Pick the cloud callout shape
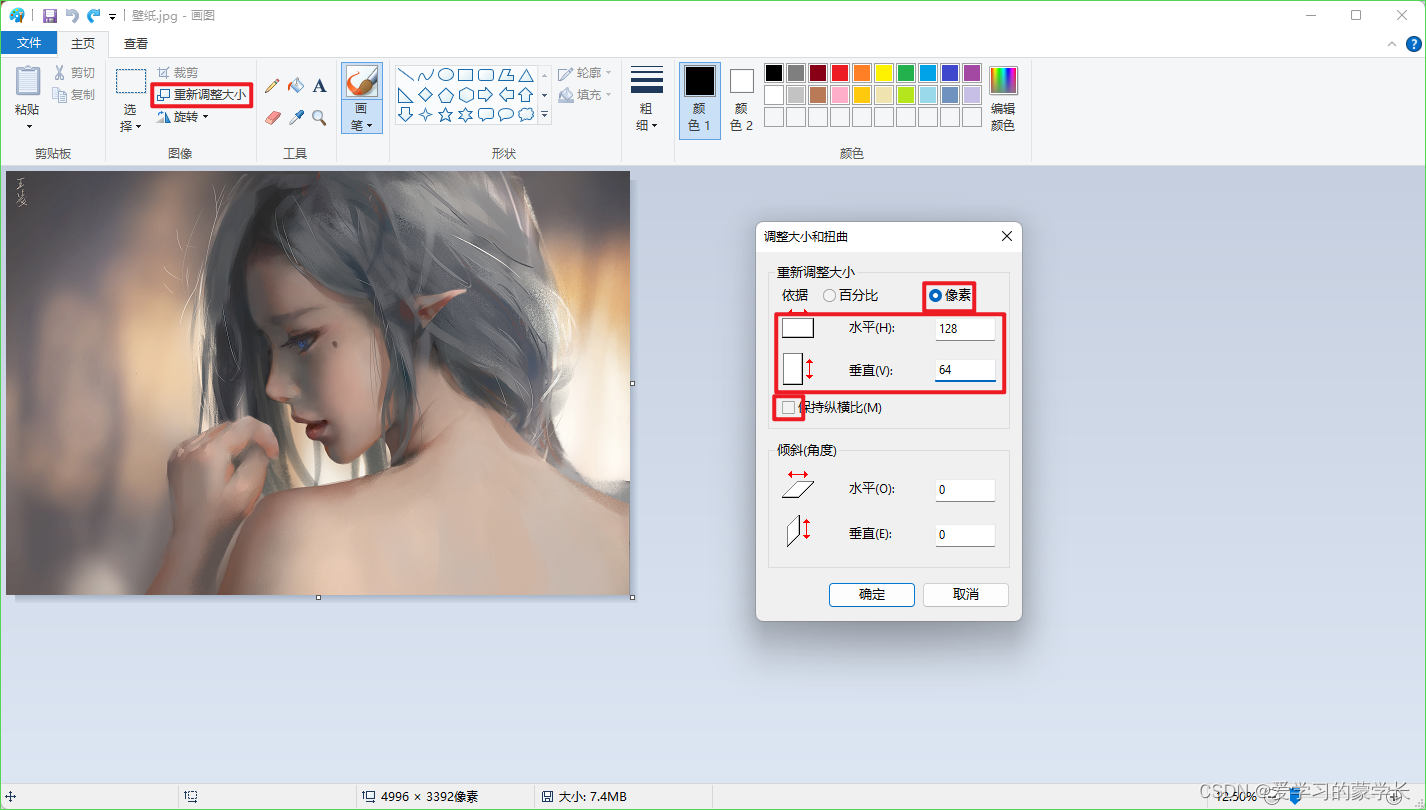Screen dimensions: 1426x810 pyautogui.click(x=526, y=115)
